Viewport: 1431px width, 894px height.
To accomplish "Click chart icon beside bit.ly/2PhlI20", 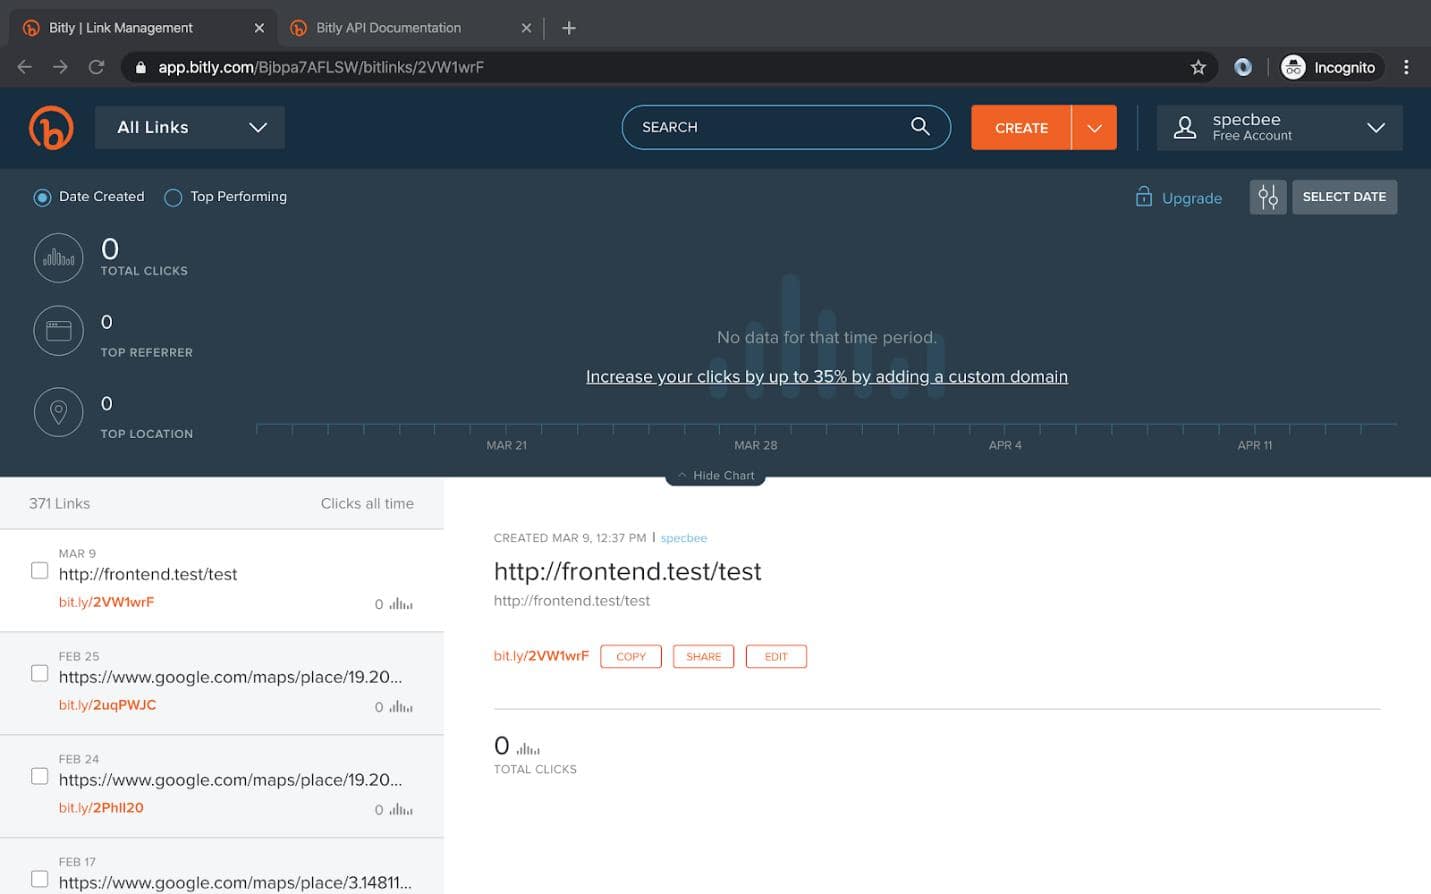I will [401, 810].
